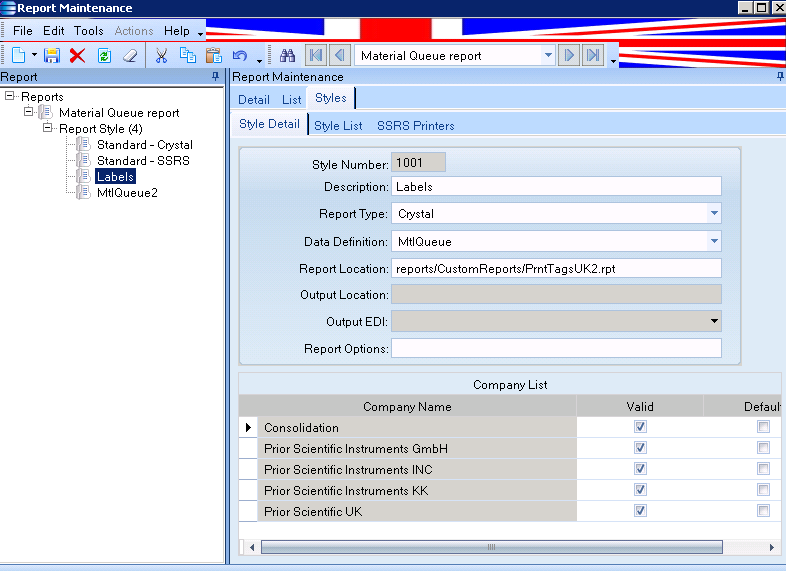Switch to the Style List tab
The width and height of the screenshot is (786, 571).
[338, 126]
